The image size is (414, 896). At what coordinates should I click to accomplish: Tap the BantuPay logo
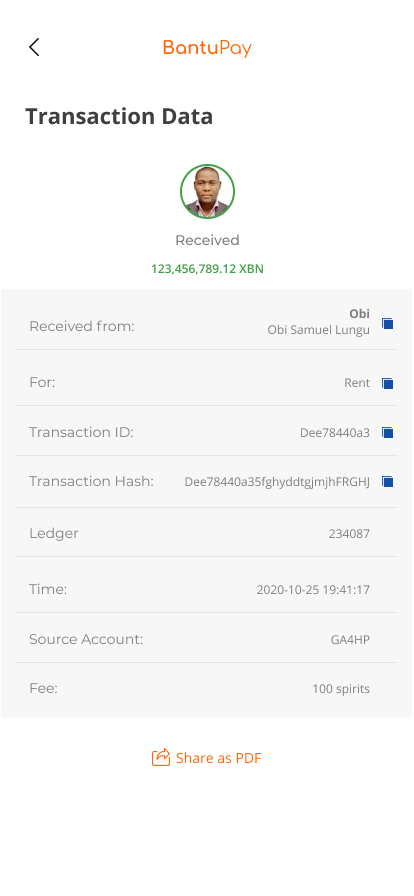(x=207, y=48)
